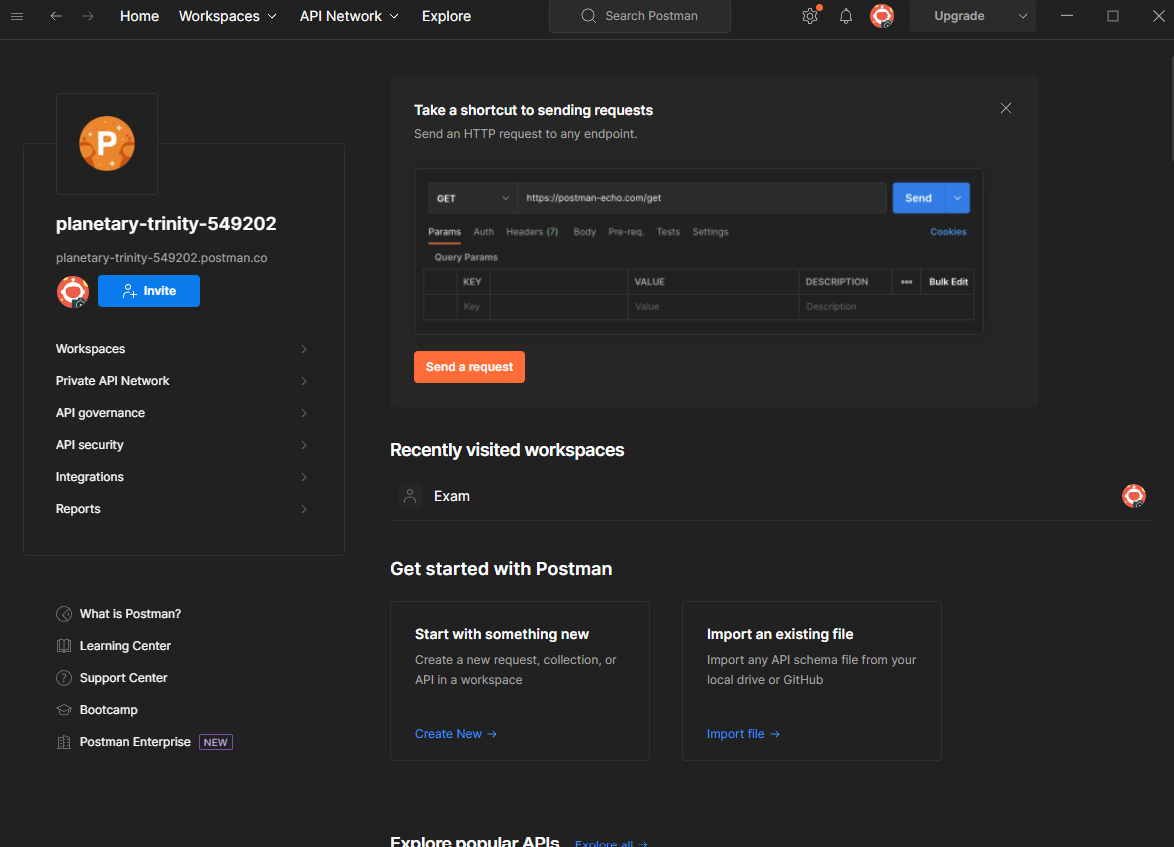Click the Import file link
This screenshot has width=1174, height=847.
point(743,734)
